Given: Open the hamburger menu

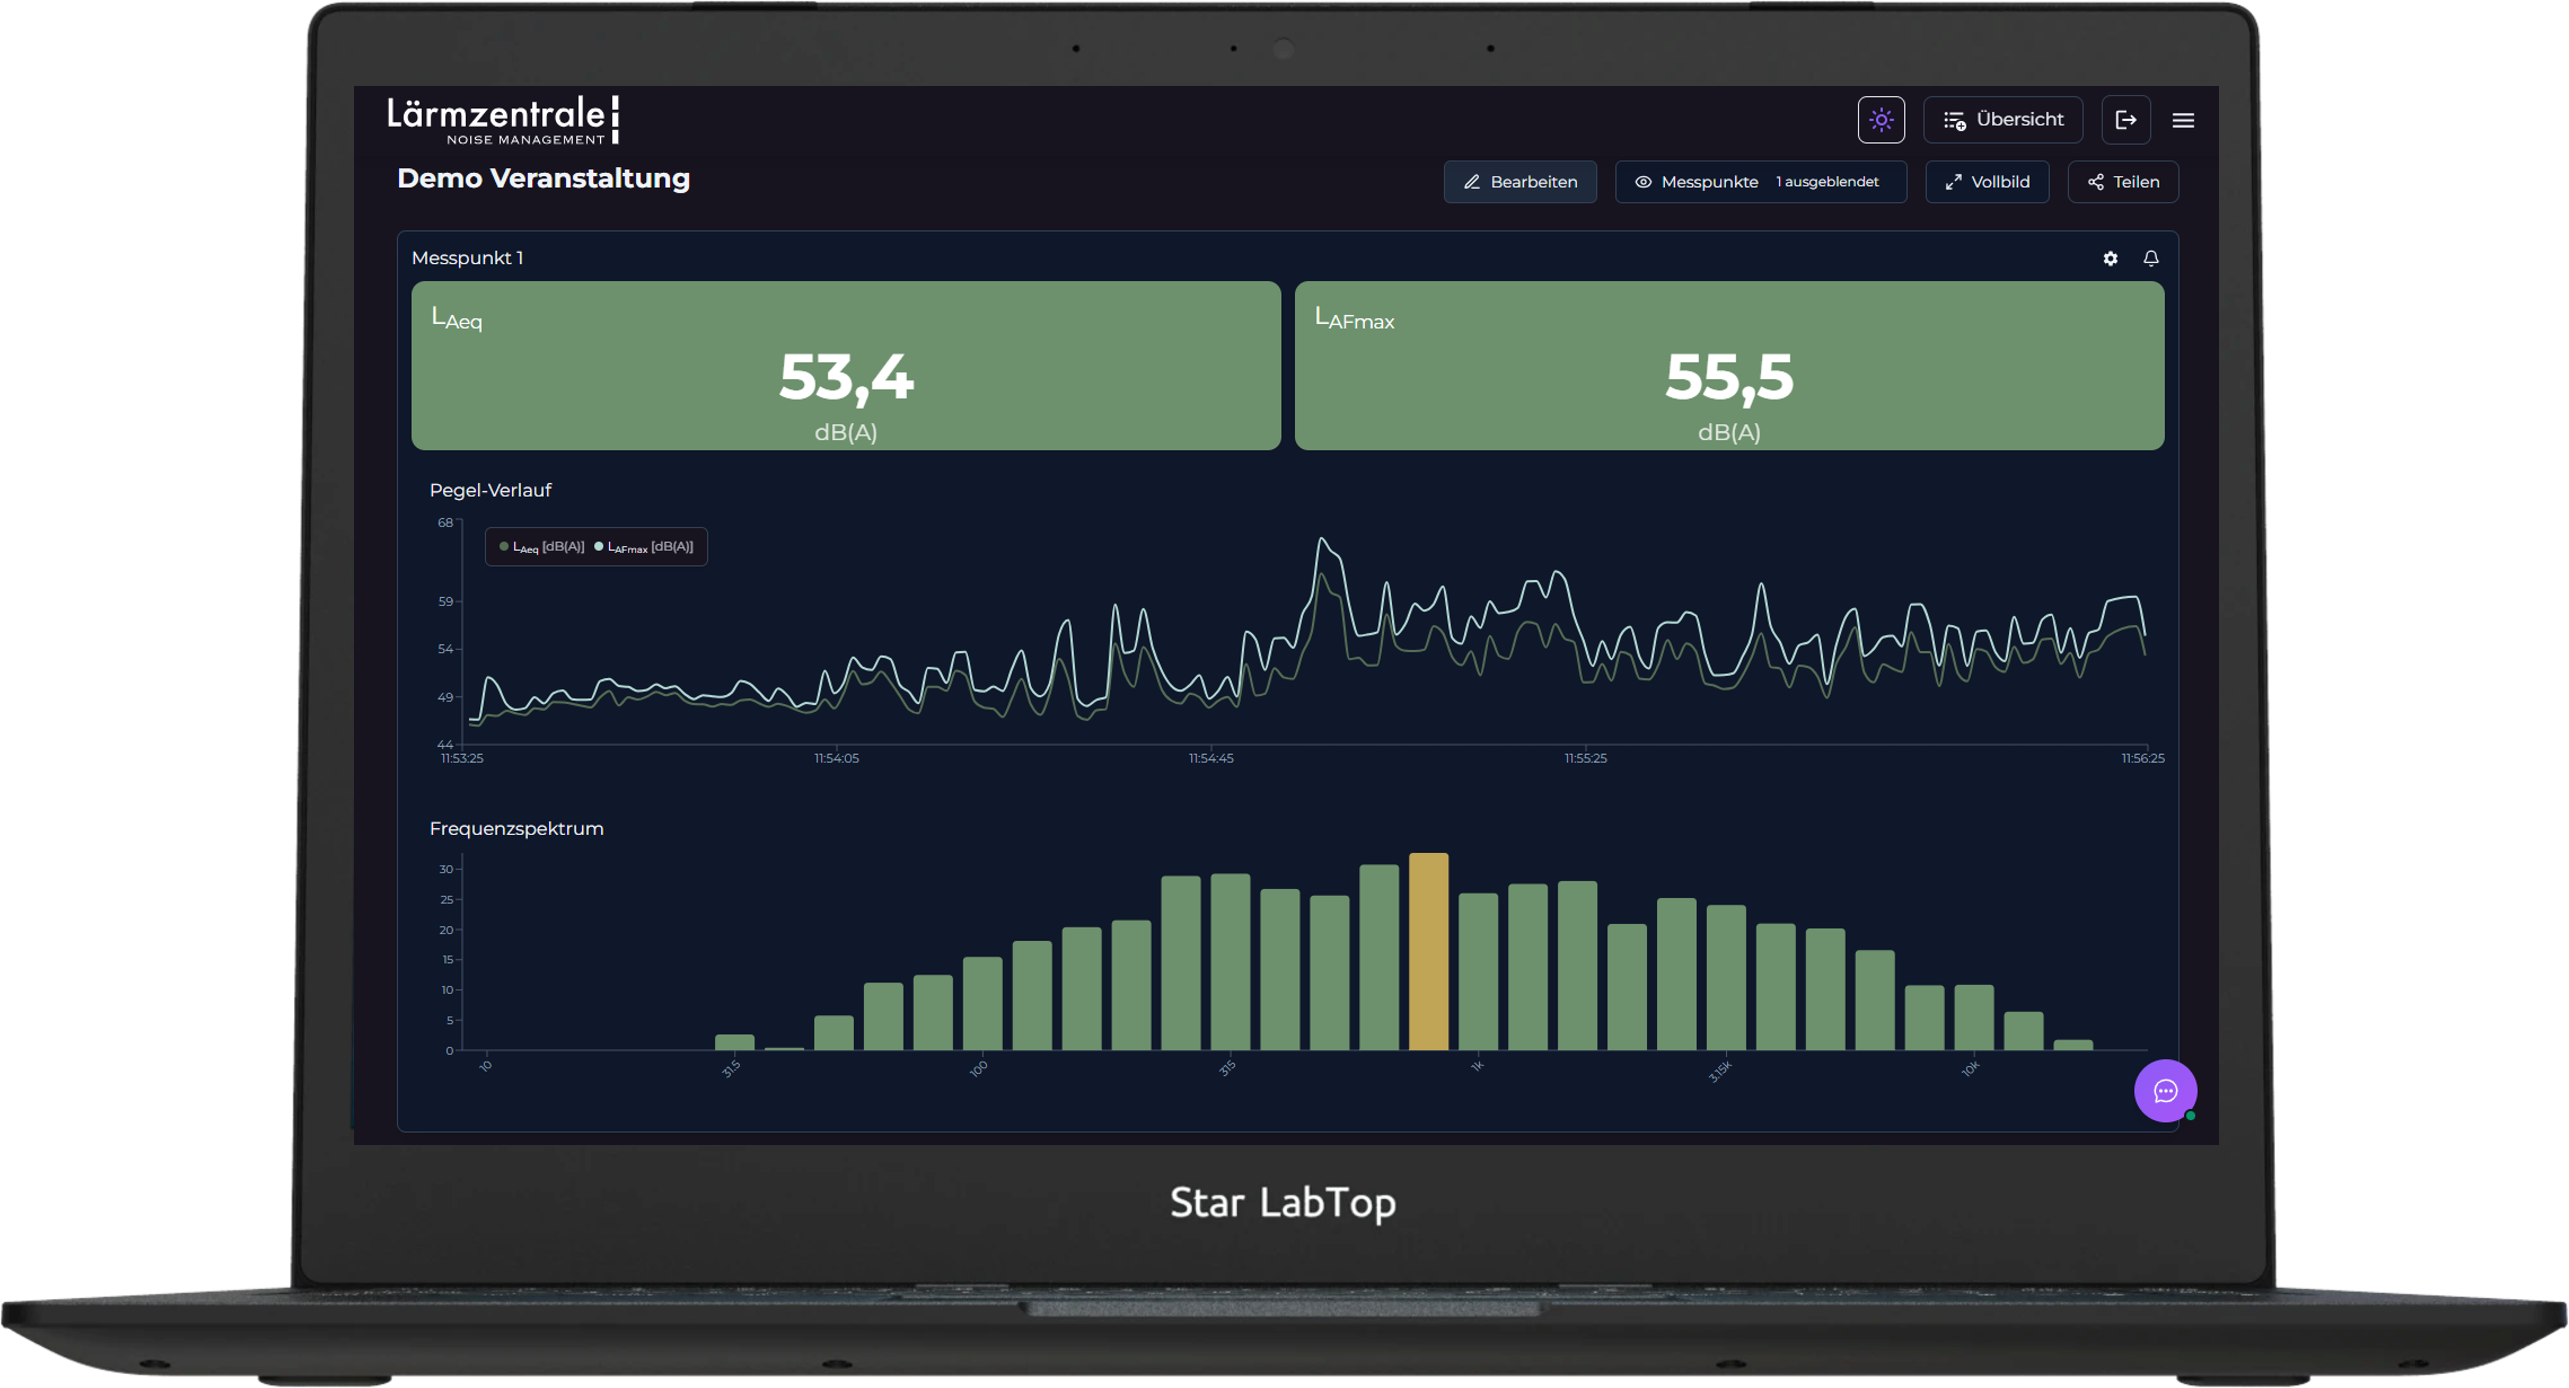Looking at the screenshot, I should [2182, 120].
